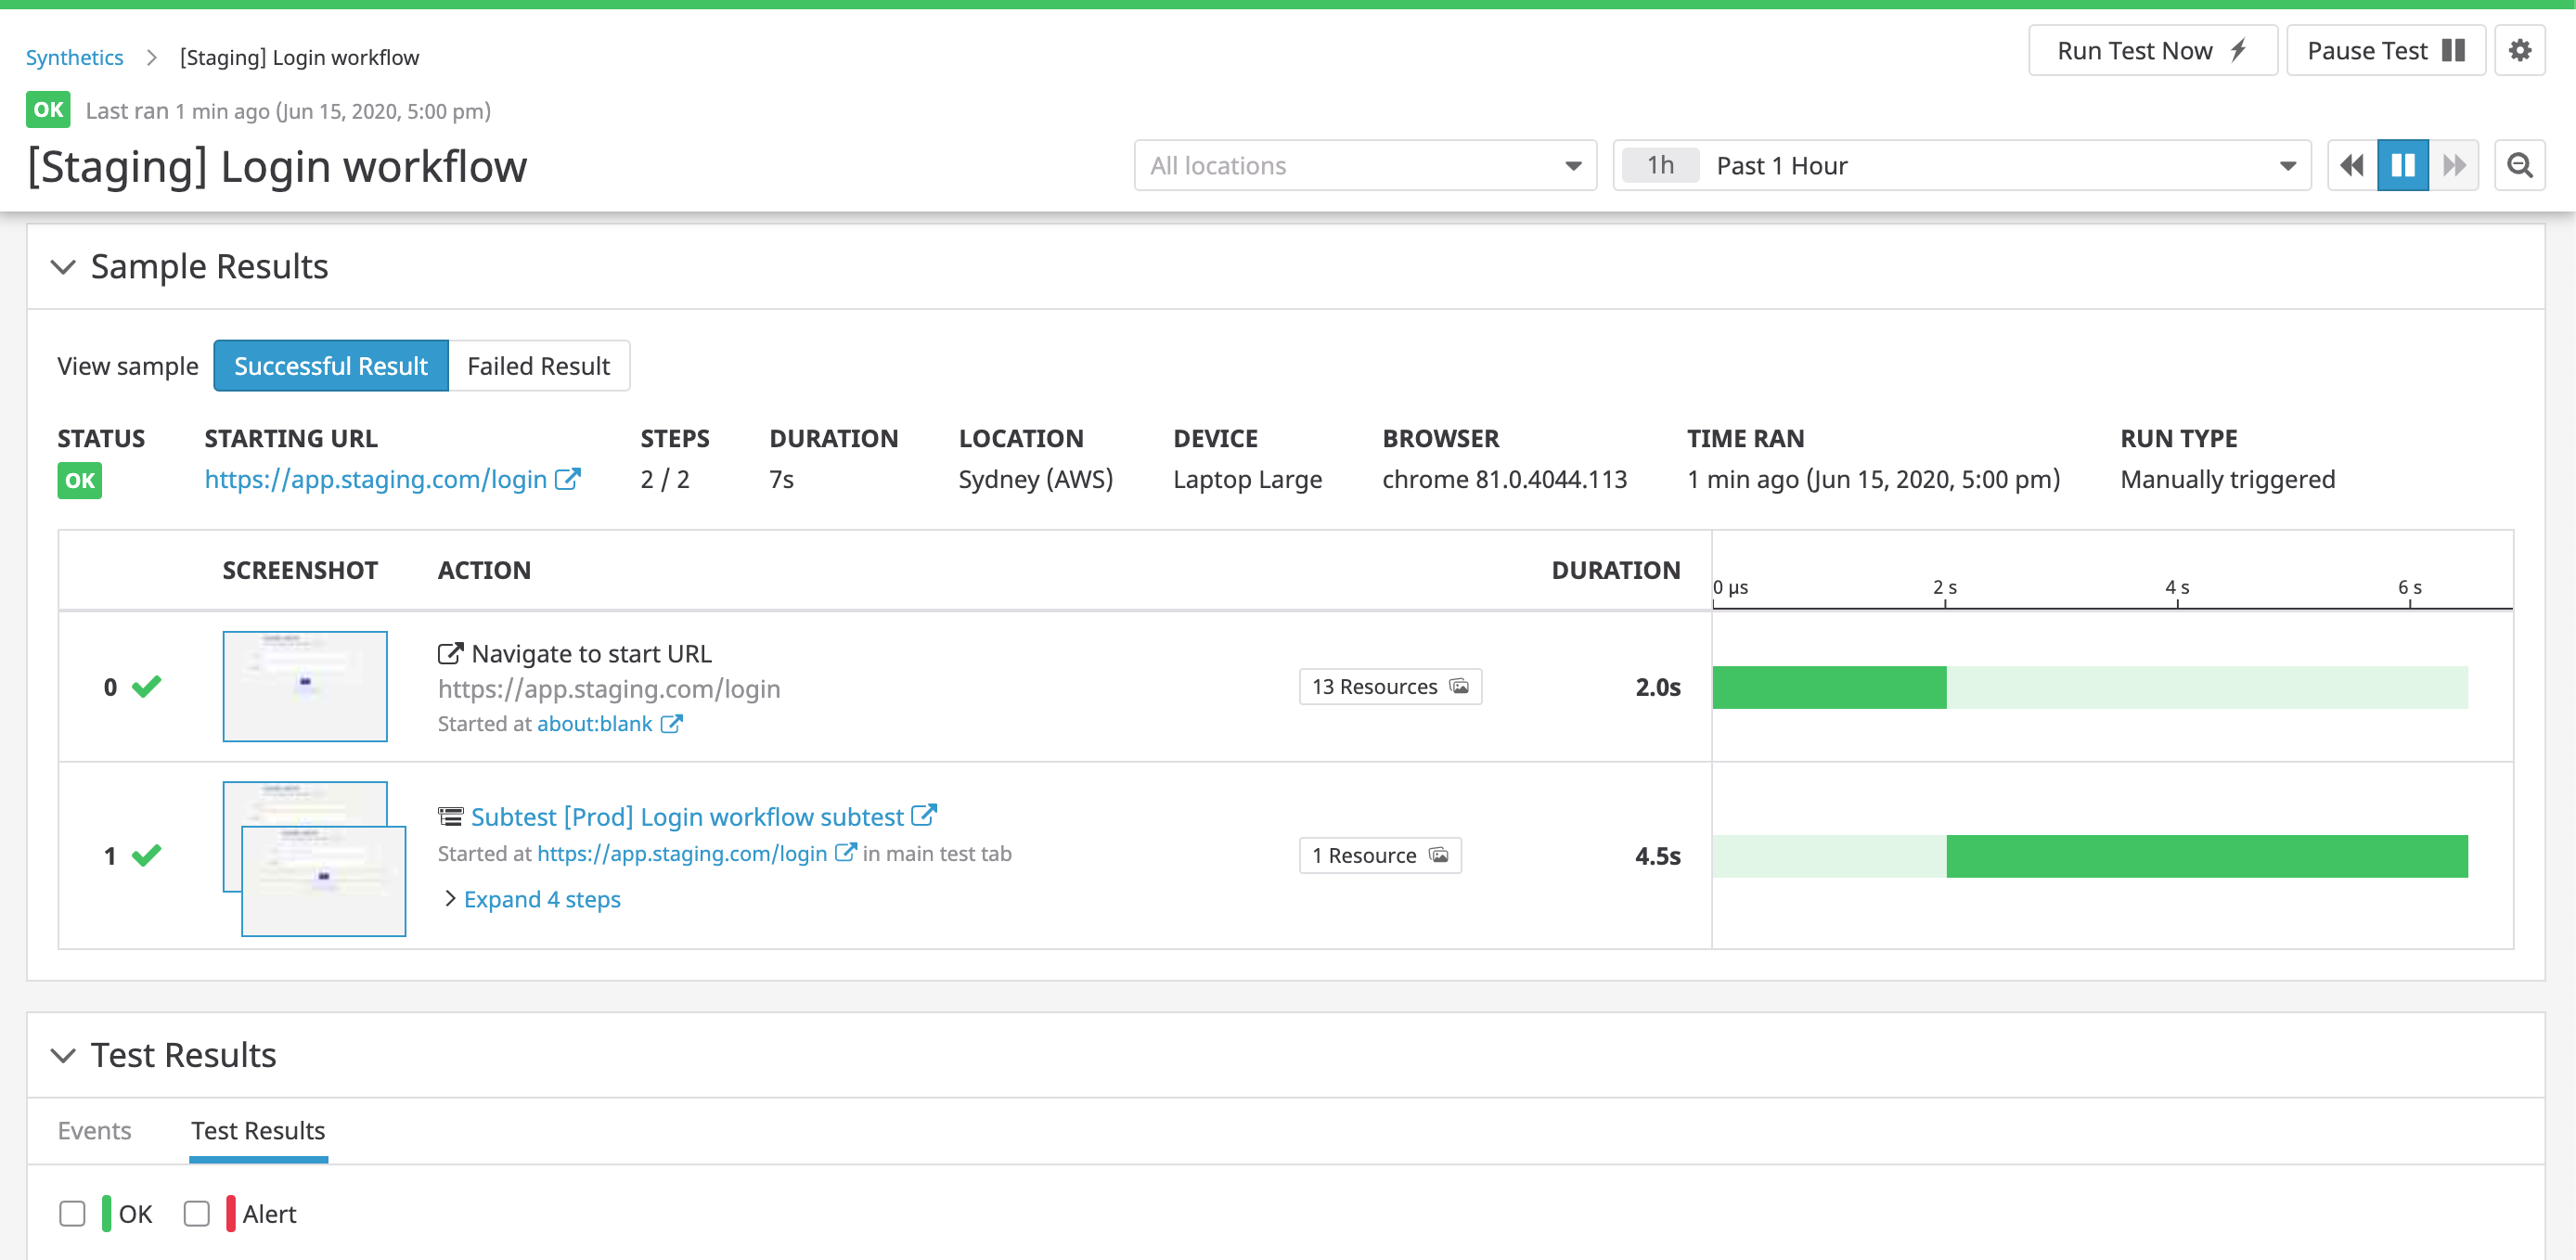This screenshot has width=2576, height=1260.
Task: Open the graph zoom magnifier
Action: pyautogui.click(x=2521, y=165)
